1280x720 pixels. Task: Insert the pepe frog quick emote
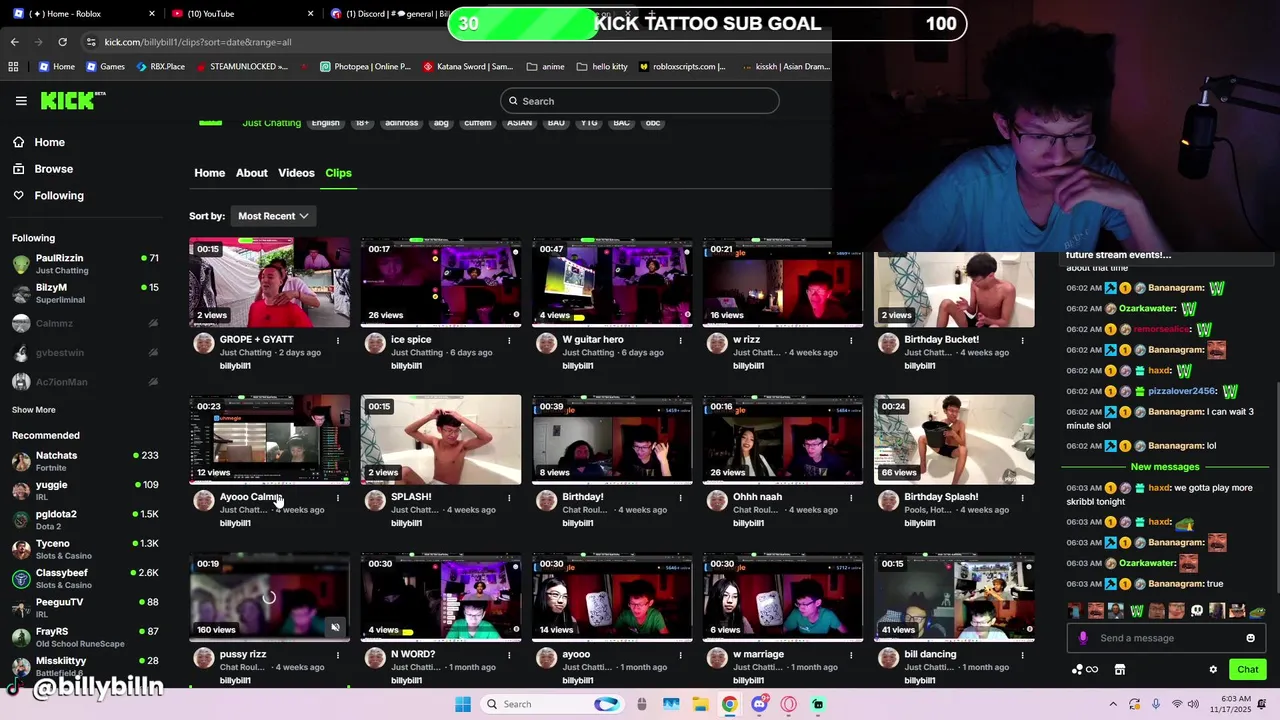pos(1257,611)
